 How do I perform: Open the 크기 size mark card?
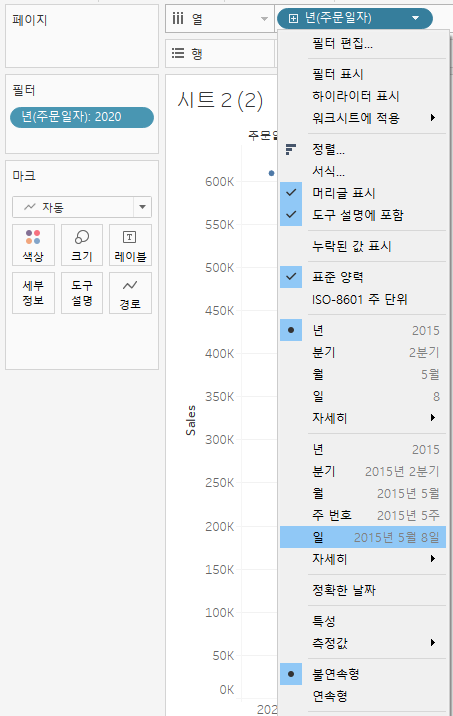82,245
